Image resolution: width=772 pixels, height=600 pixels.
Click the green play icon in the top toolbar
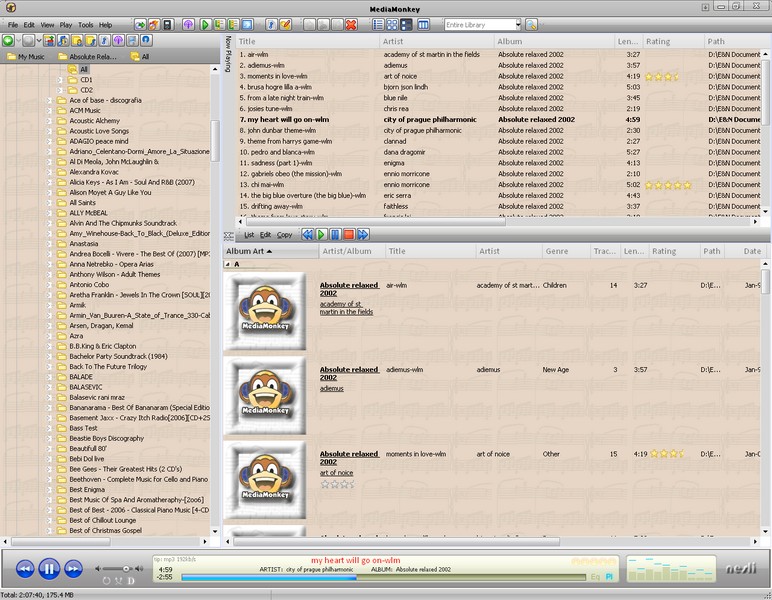tap(205, 25)
